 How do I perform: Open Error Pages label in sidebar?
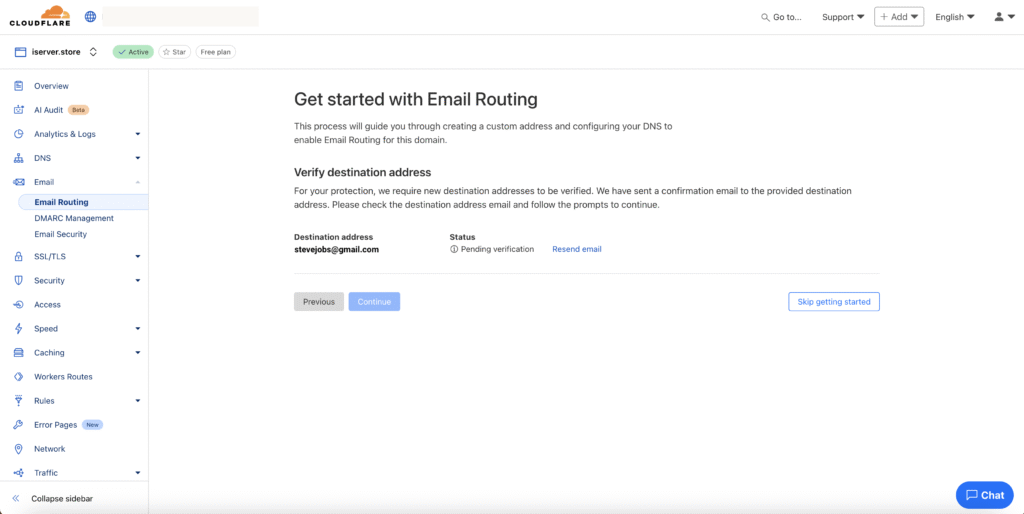click(x=56, y=425)
